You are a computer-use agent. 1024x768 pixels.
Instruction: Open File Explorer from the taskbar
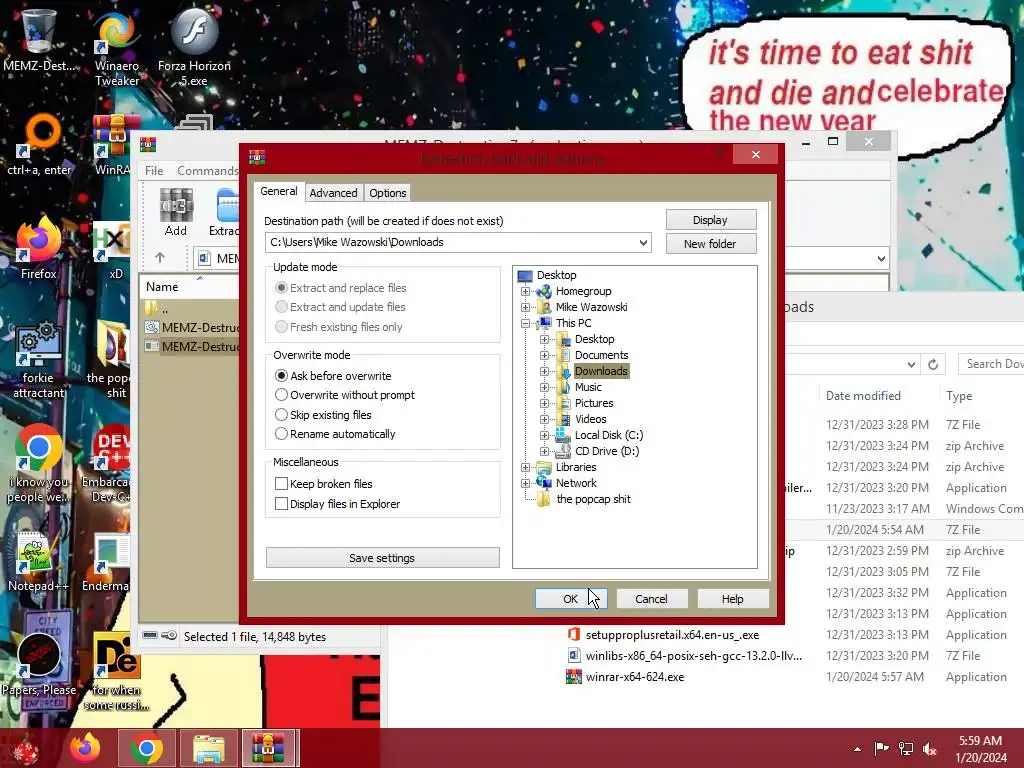pos(208,748)
